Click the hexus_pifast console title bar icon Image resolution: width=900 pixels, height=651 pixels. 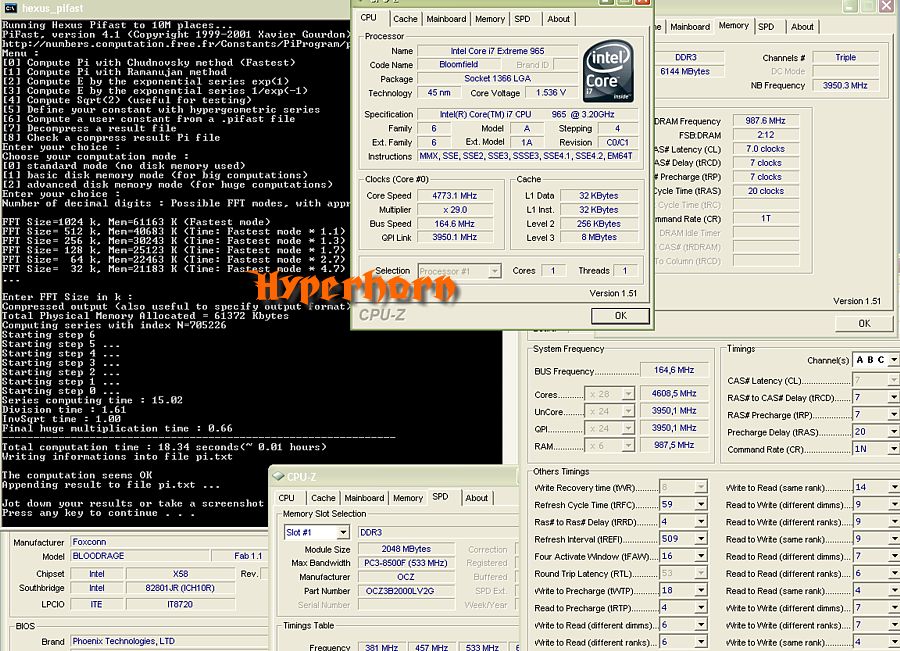10,8
